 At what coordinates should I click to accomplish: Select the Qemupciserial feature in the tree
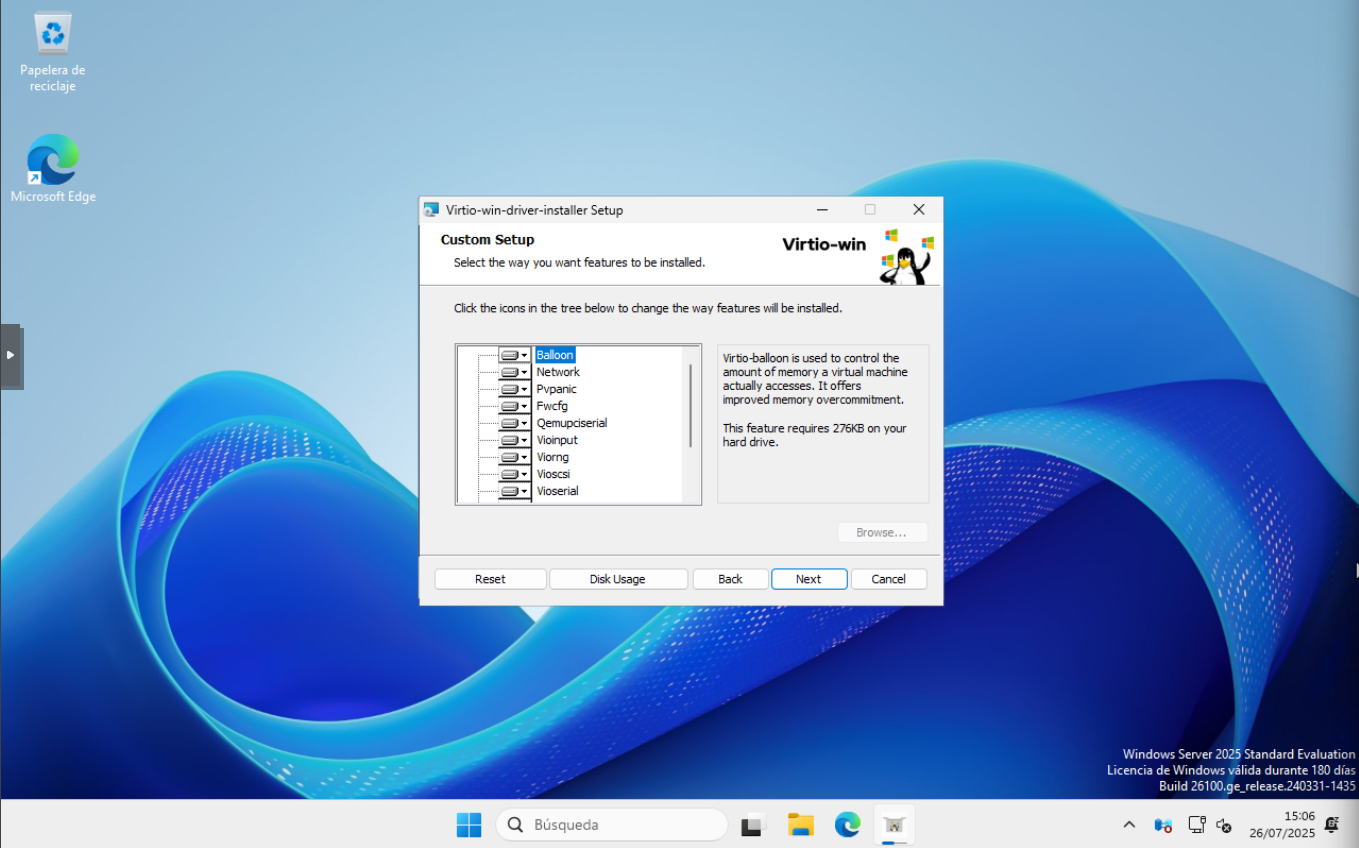tap(571, 423)
